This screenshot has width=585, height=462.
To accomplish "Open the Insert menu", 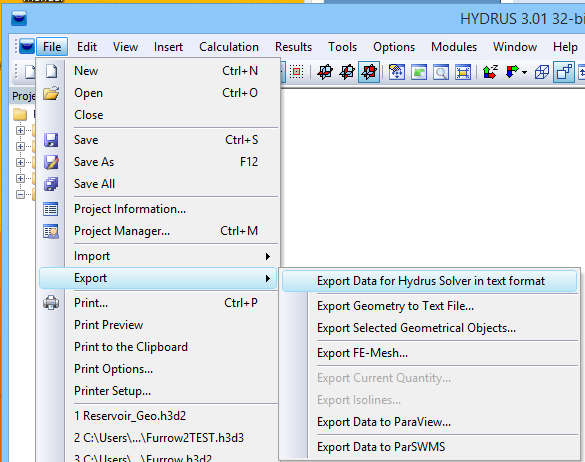I will click(168, 47).
